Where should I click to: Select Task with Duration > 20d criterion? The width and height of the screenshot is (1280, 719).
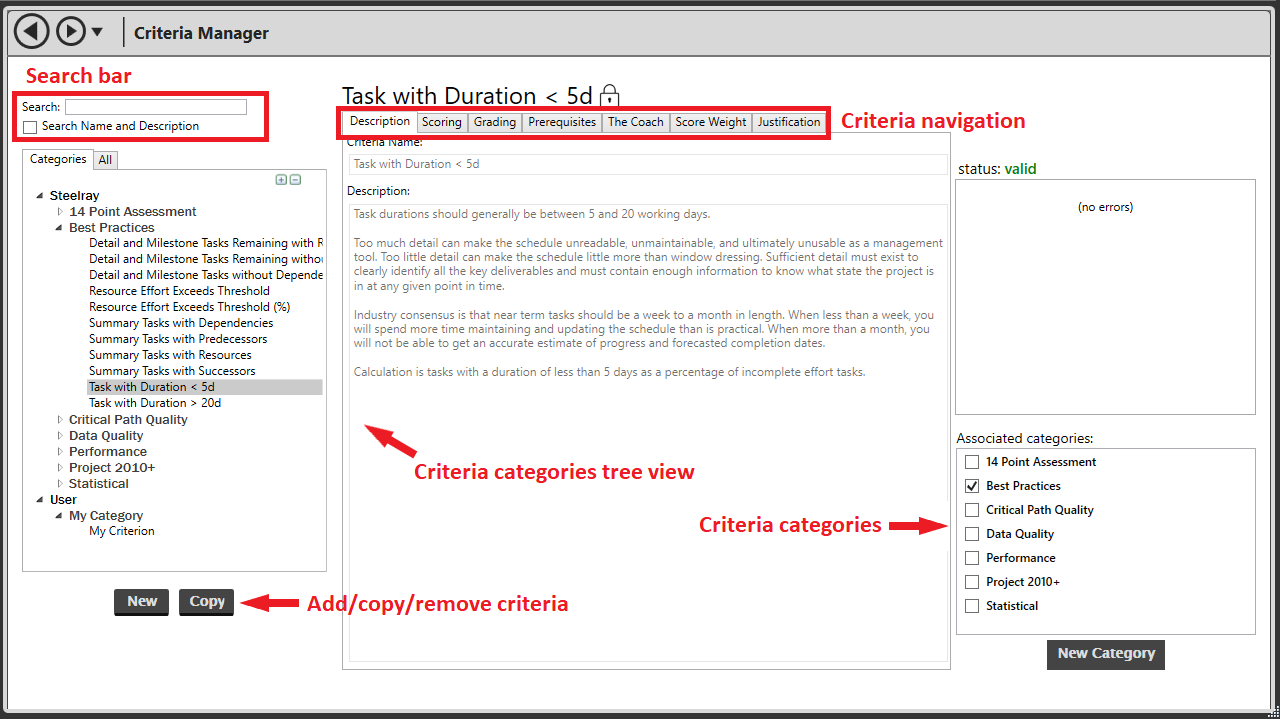(155, 403)
